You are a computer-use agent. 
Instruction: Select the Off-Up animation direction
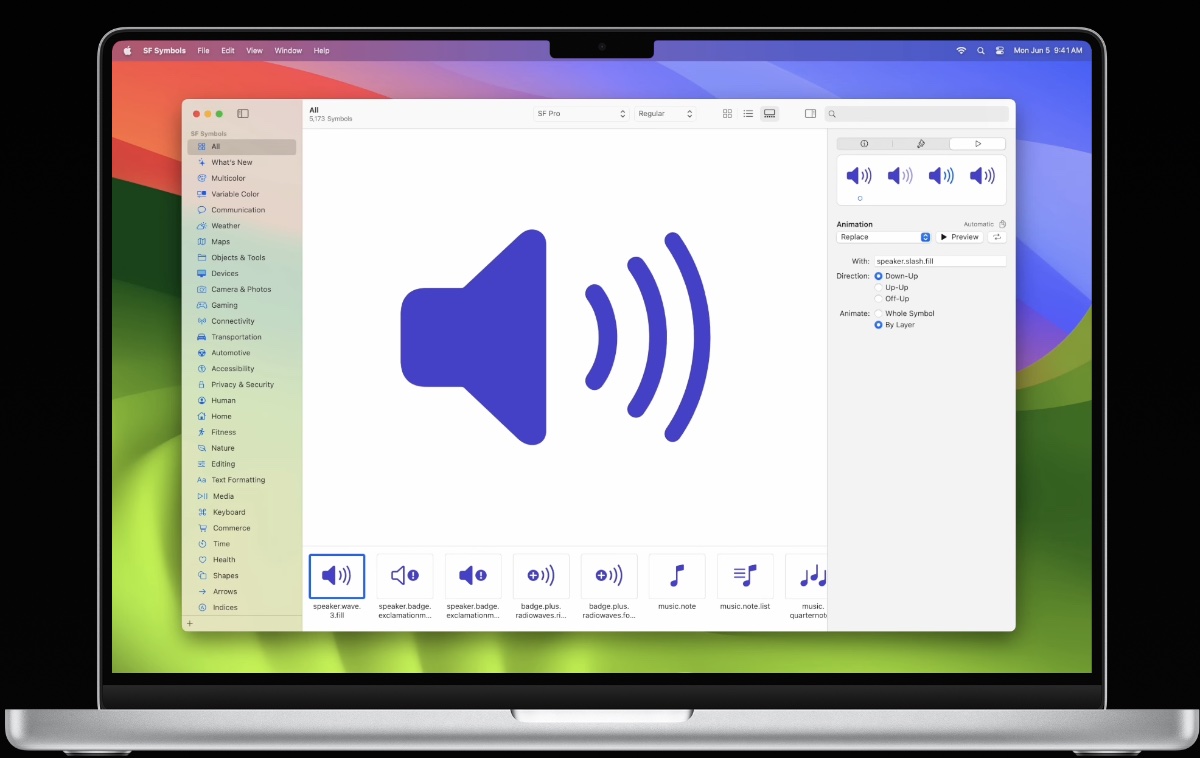879,298
